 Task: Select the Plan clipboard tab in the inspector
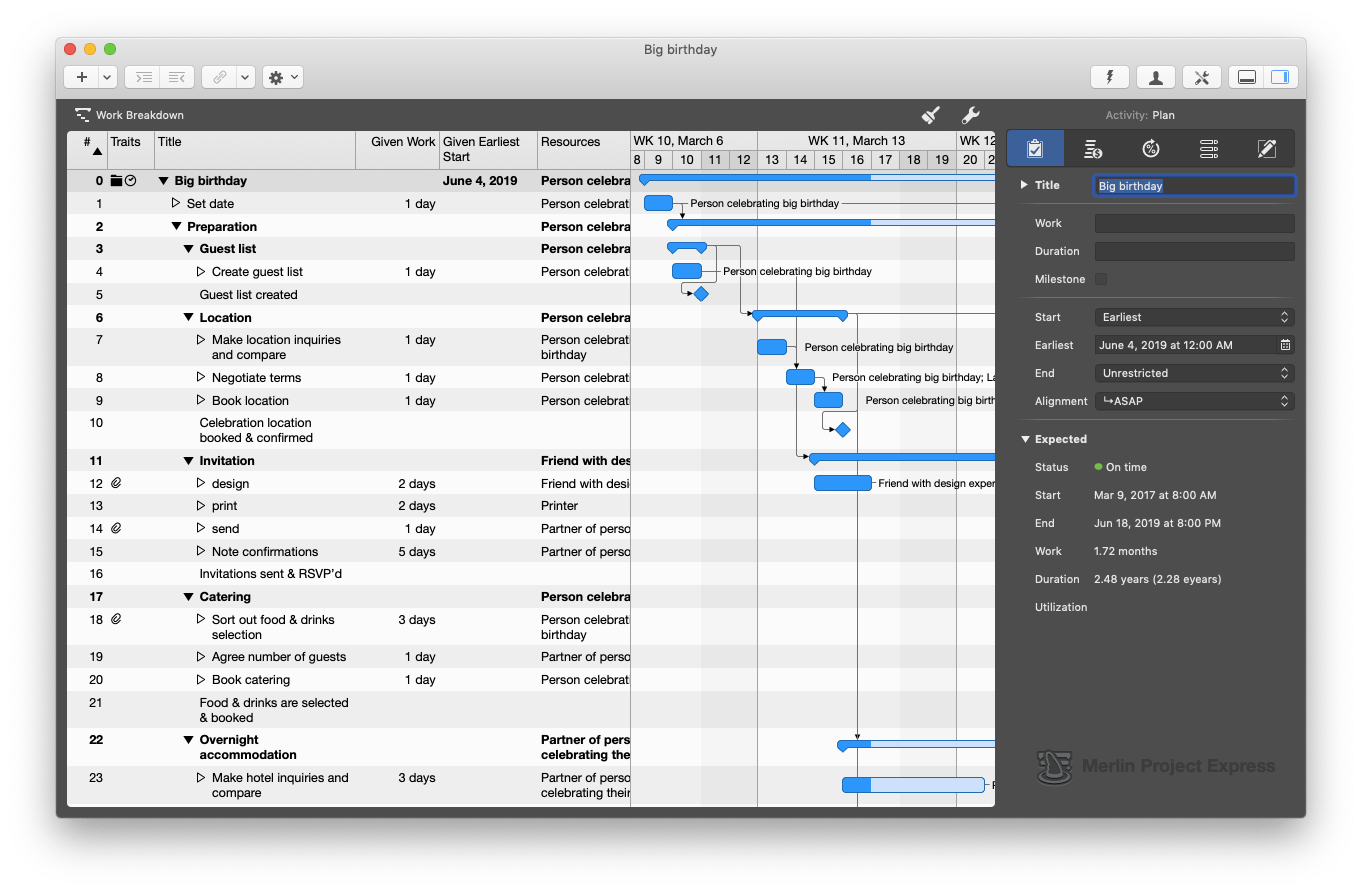click(x=1035, y=148)
